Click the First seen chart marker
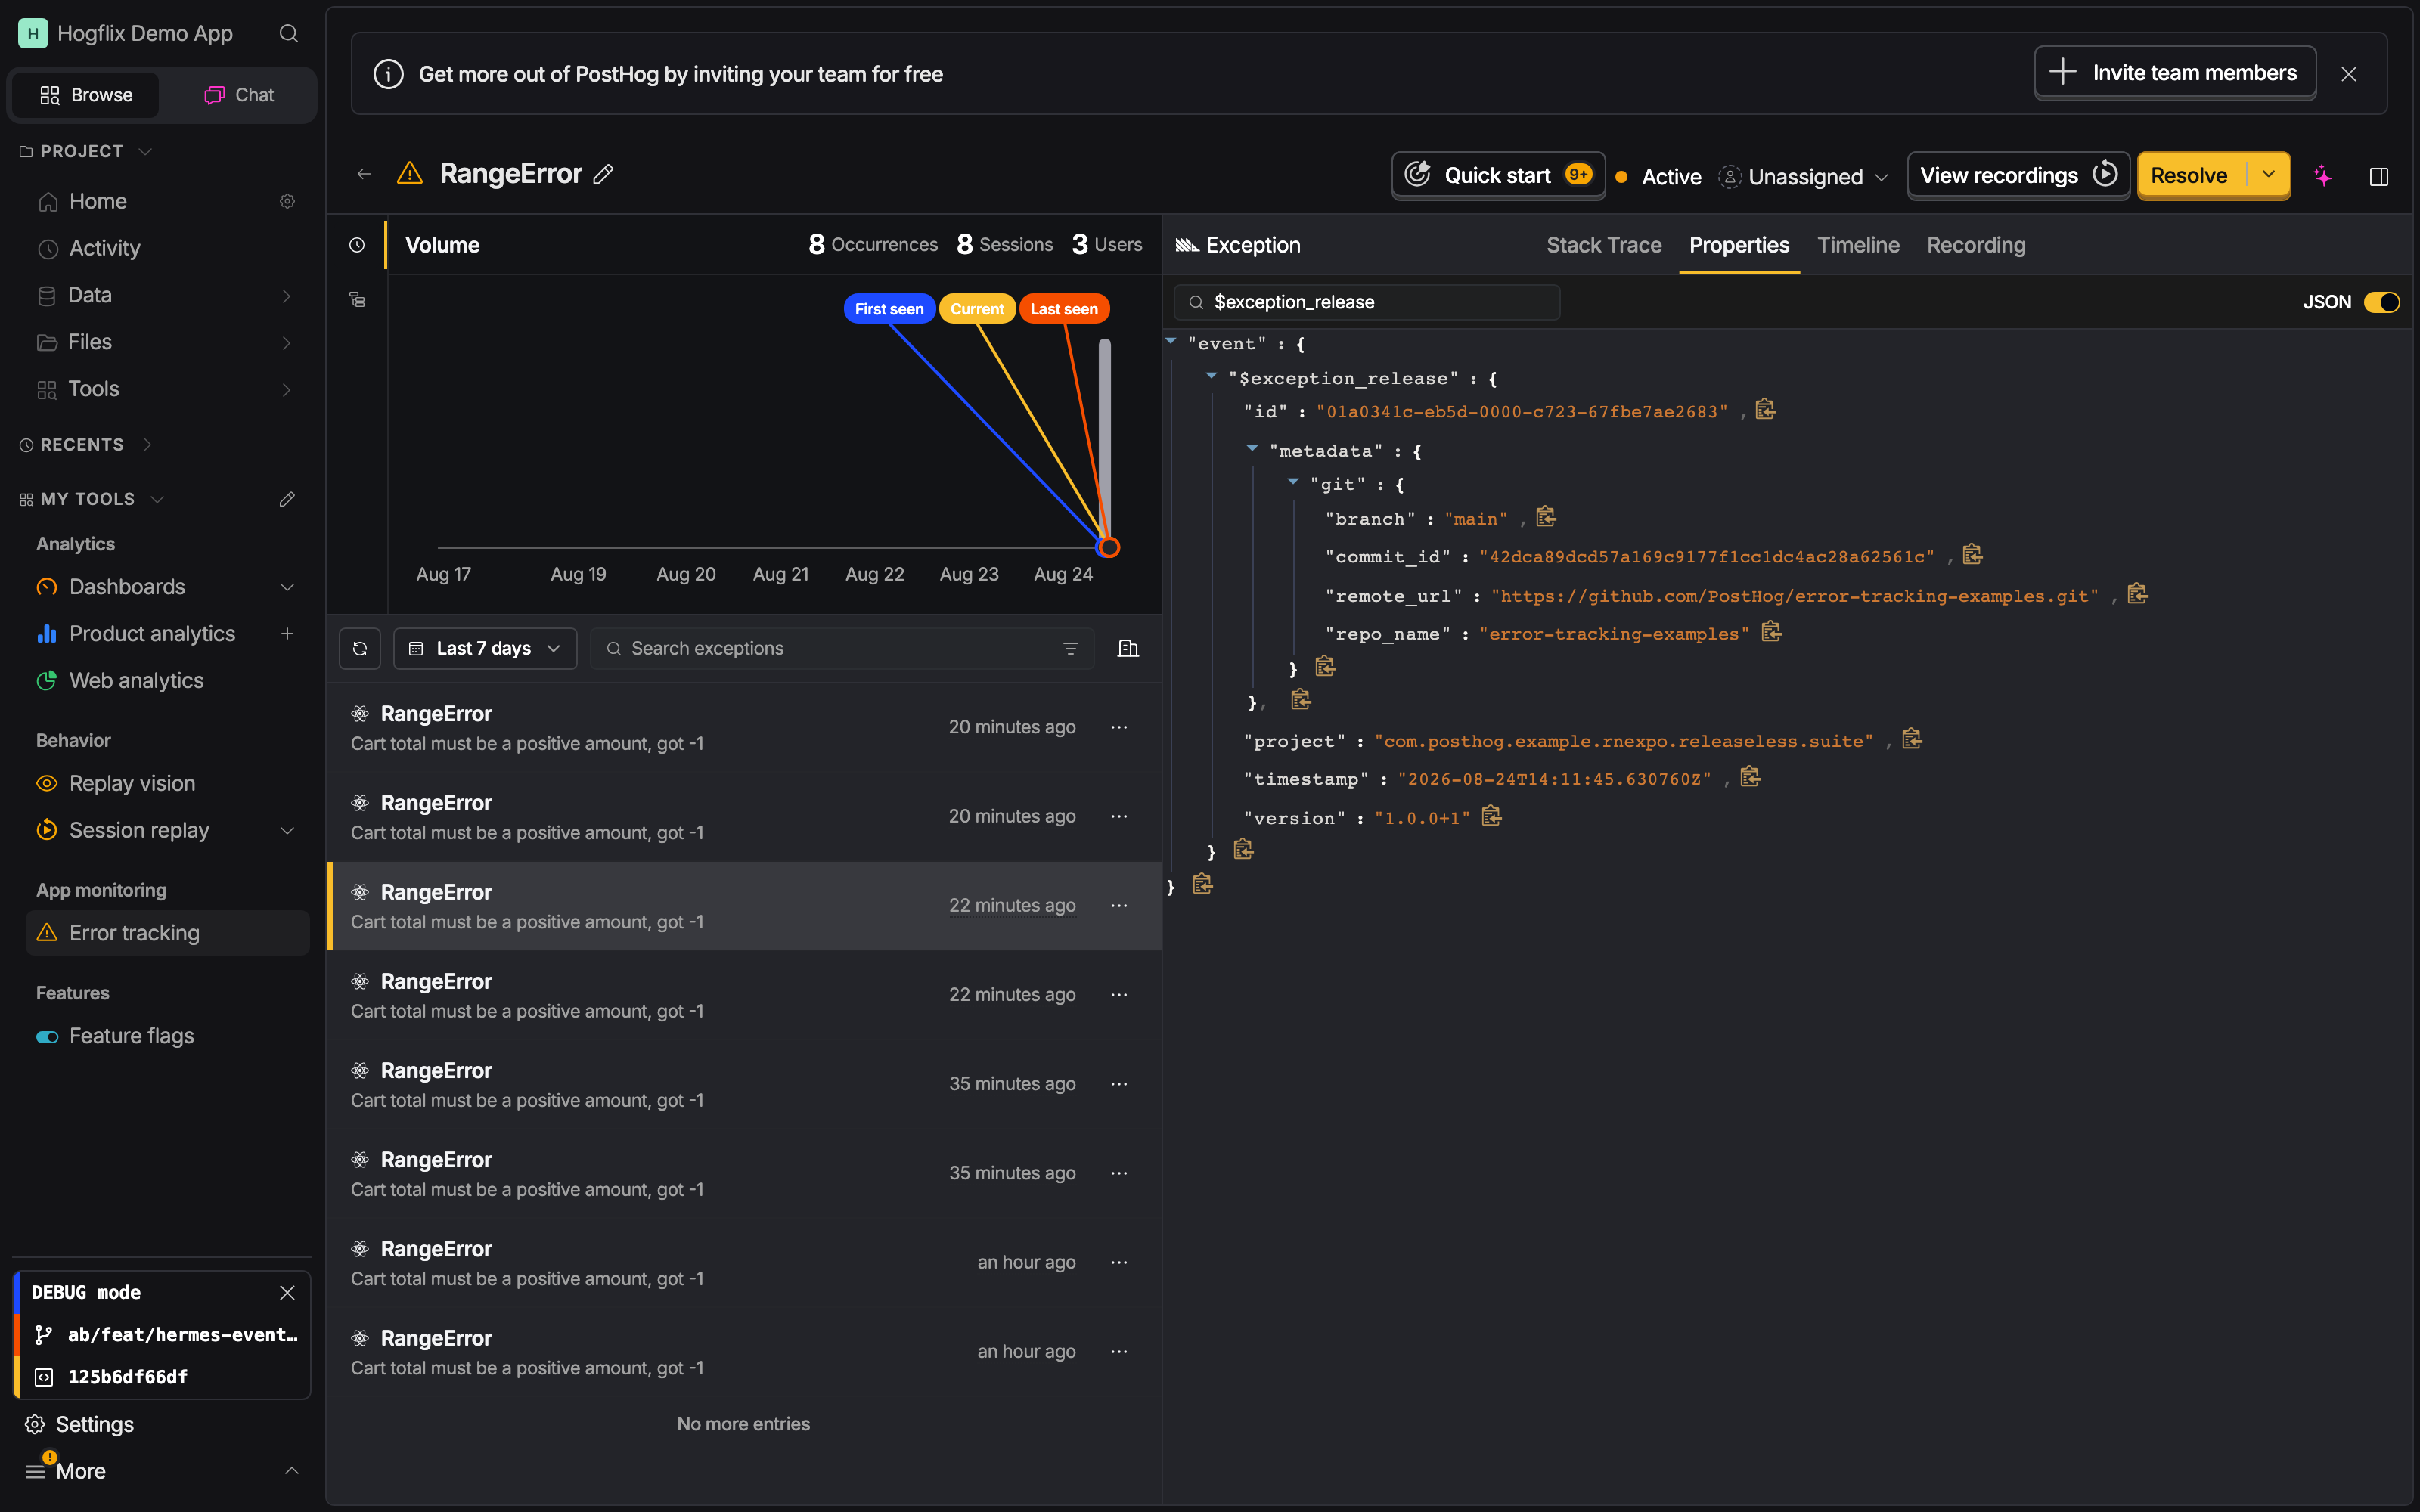 pos(889,309)
